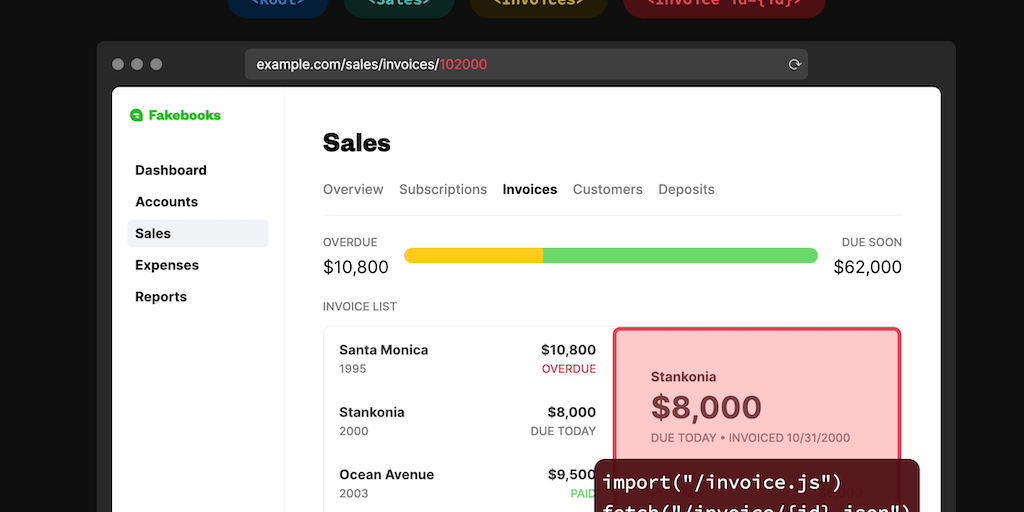The image size is (1024, 512).
Task: Open Reports in the sidebar
Action: (161, 297)
